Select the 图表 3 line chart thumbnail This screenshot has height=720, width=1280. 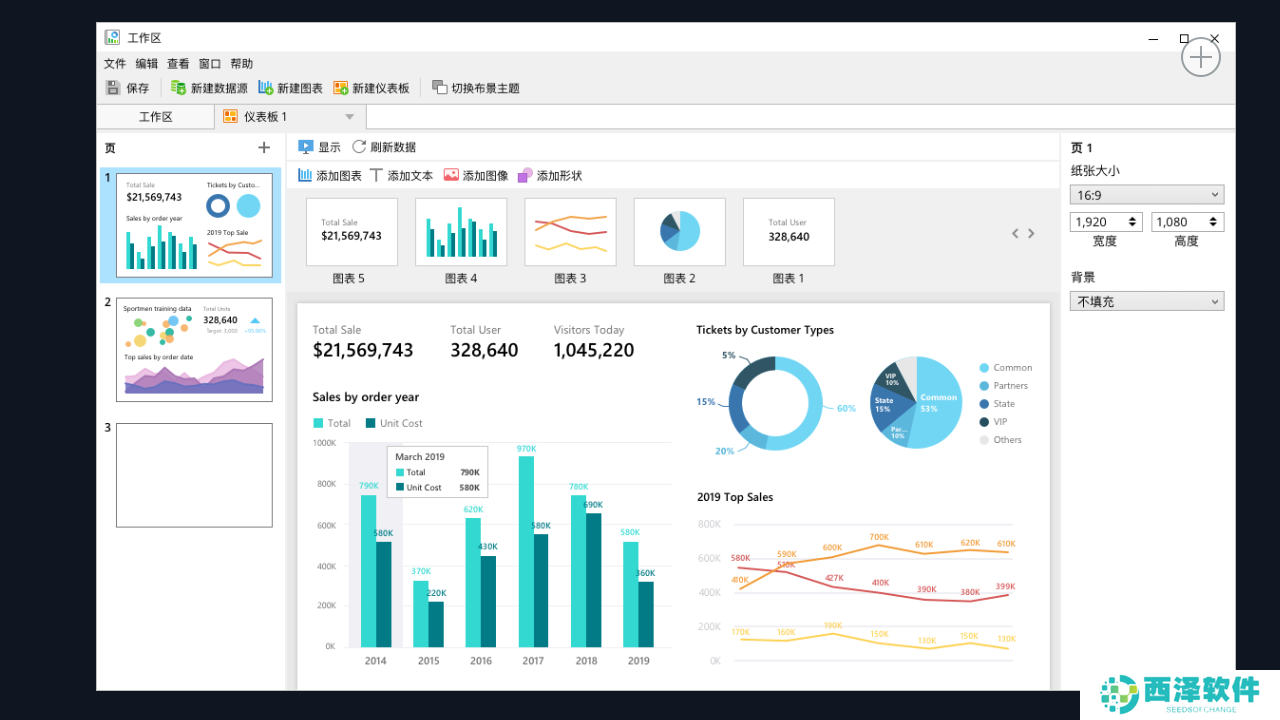coord(570,232)
